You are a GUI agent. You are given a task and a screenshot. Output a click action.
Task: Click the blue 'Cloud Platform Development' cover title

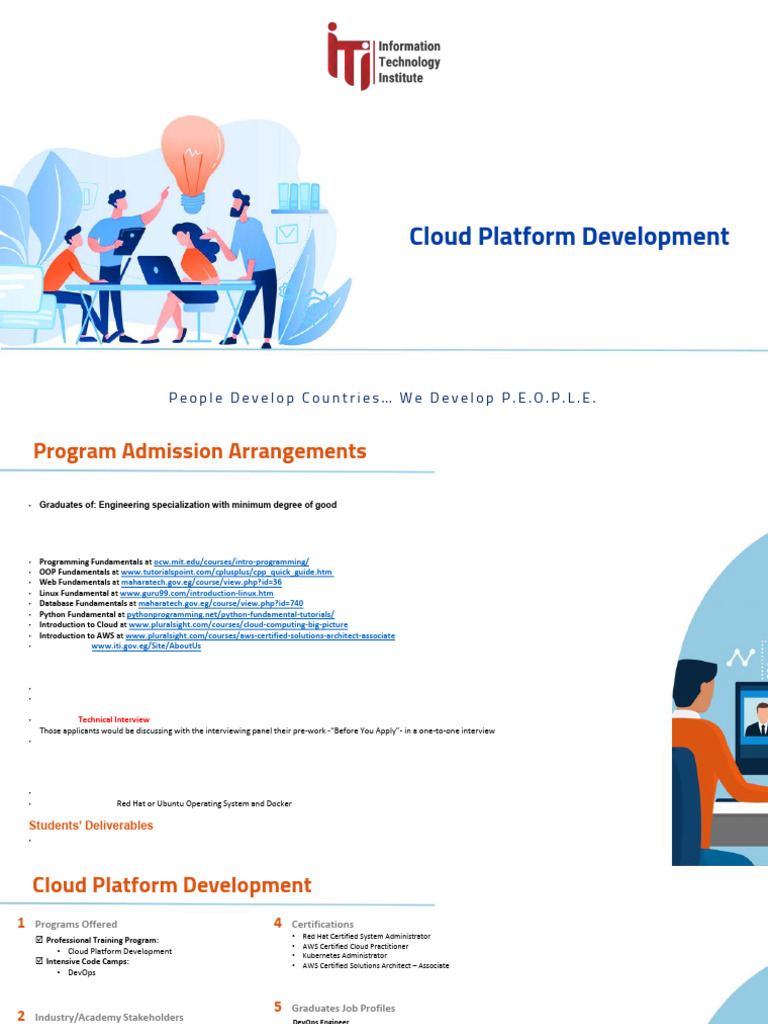point(569,236)
